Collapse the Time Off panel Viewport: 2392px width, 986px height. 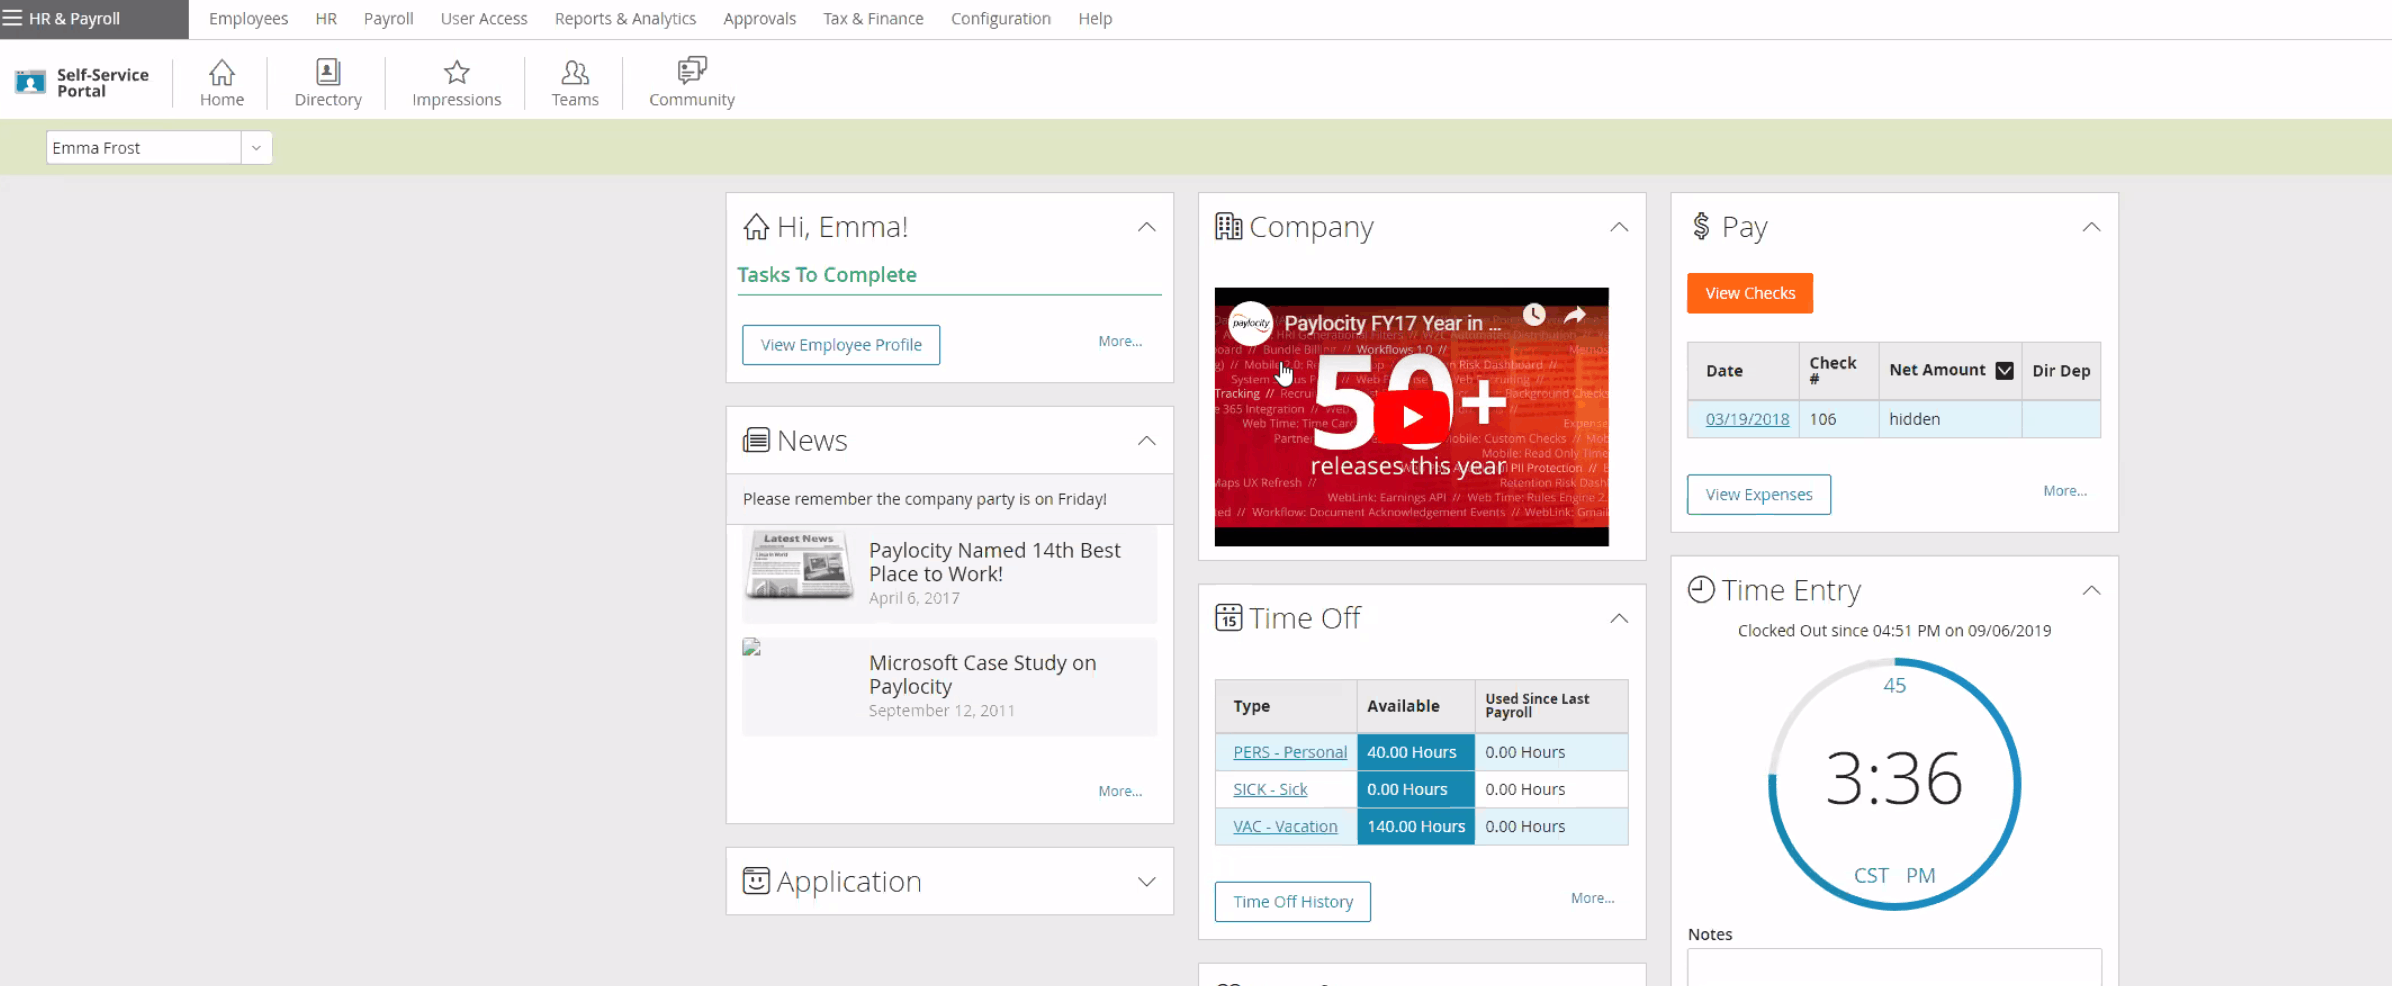pos(1619,618)
